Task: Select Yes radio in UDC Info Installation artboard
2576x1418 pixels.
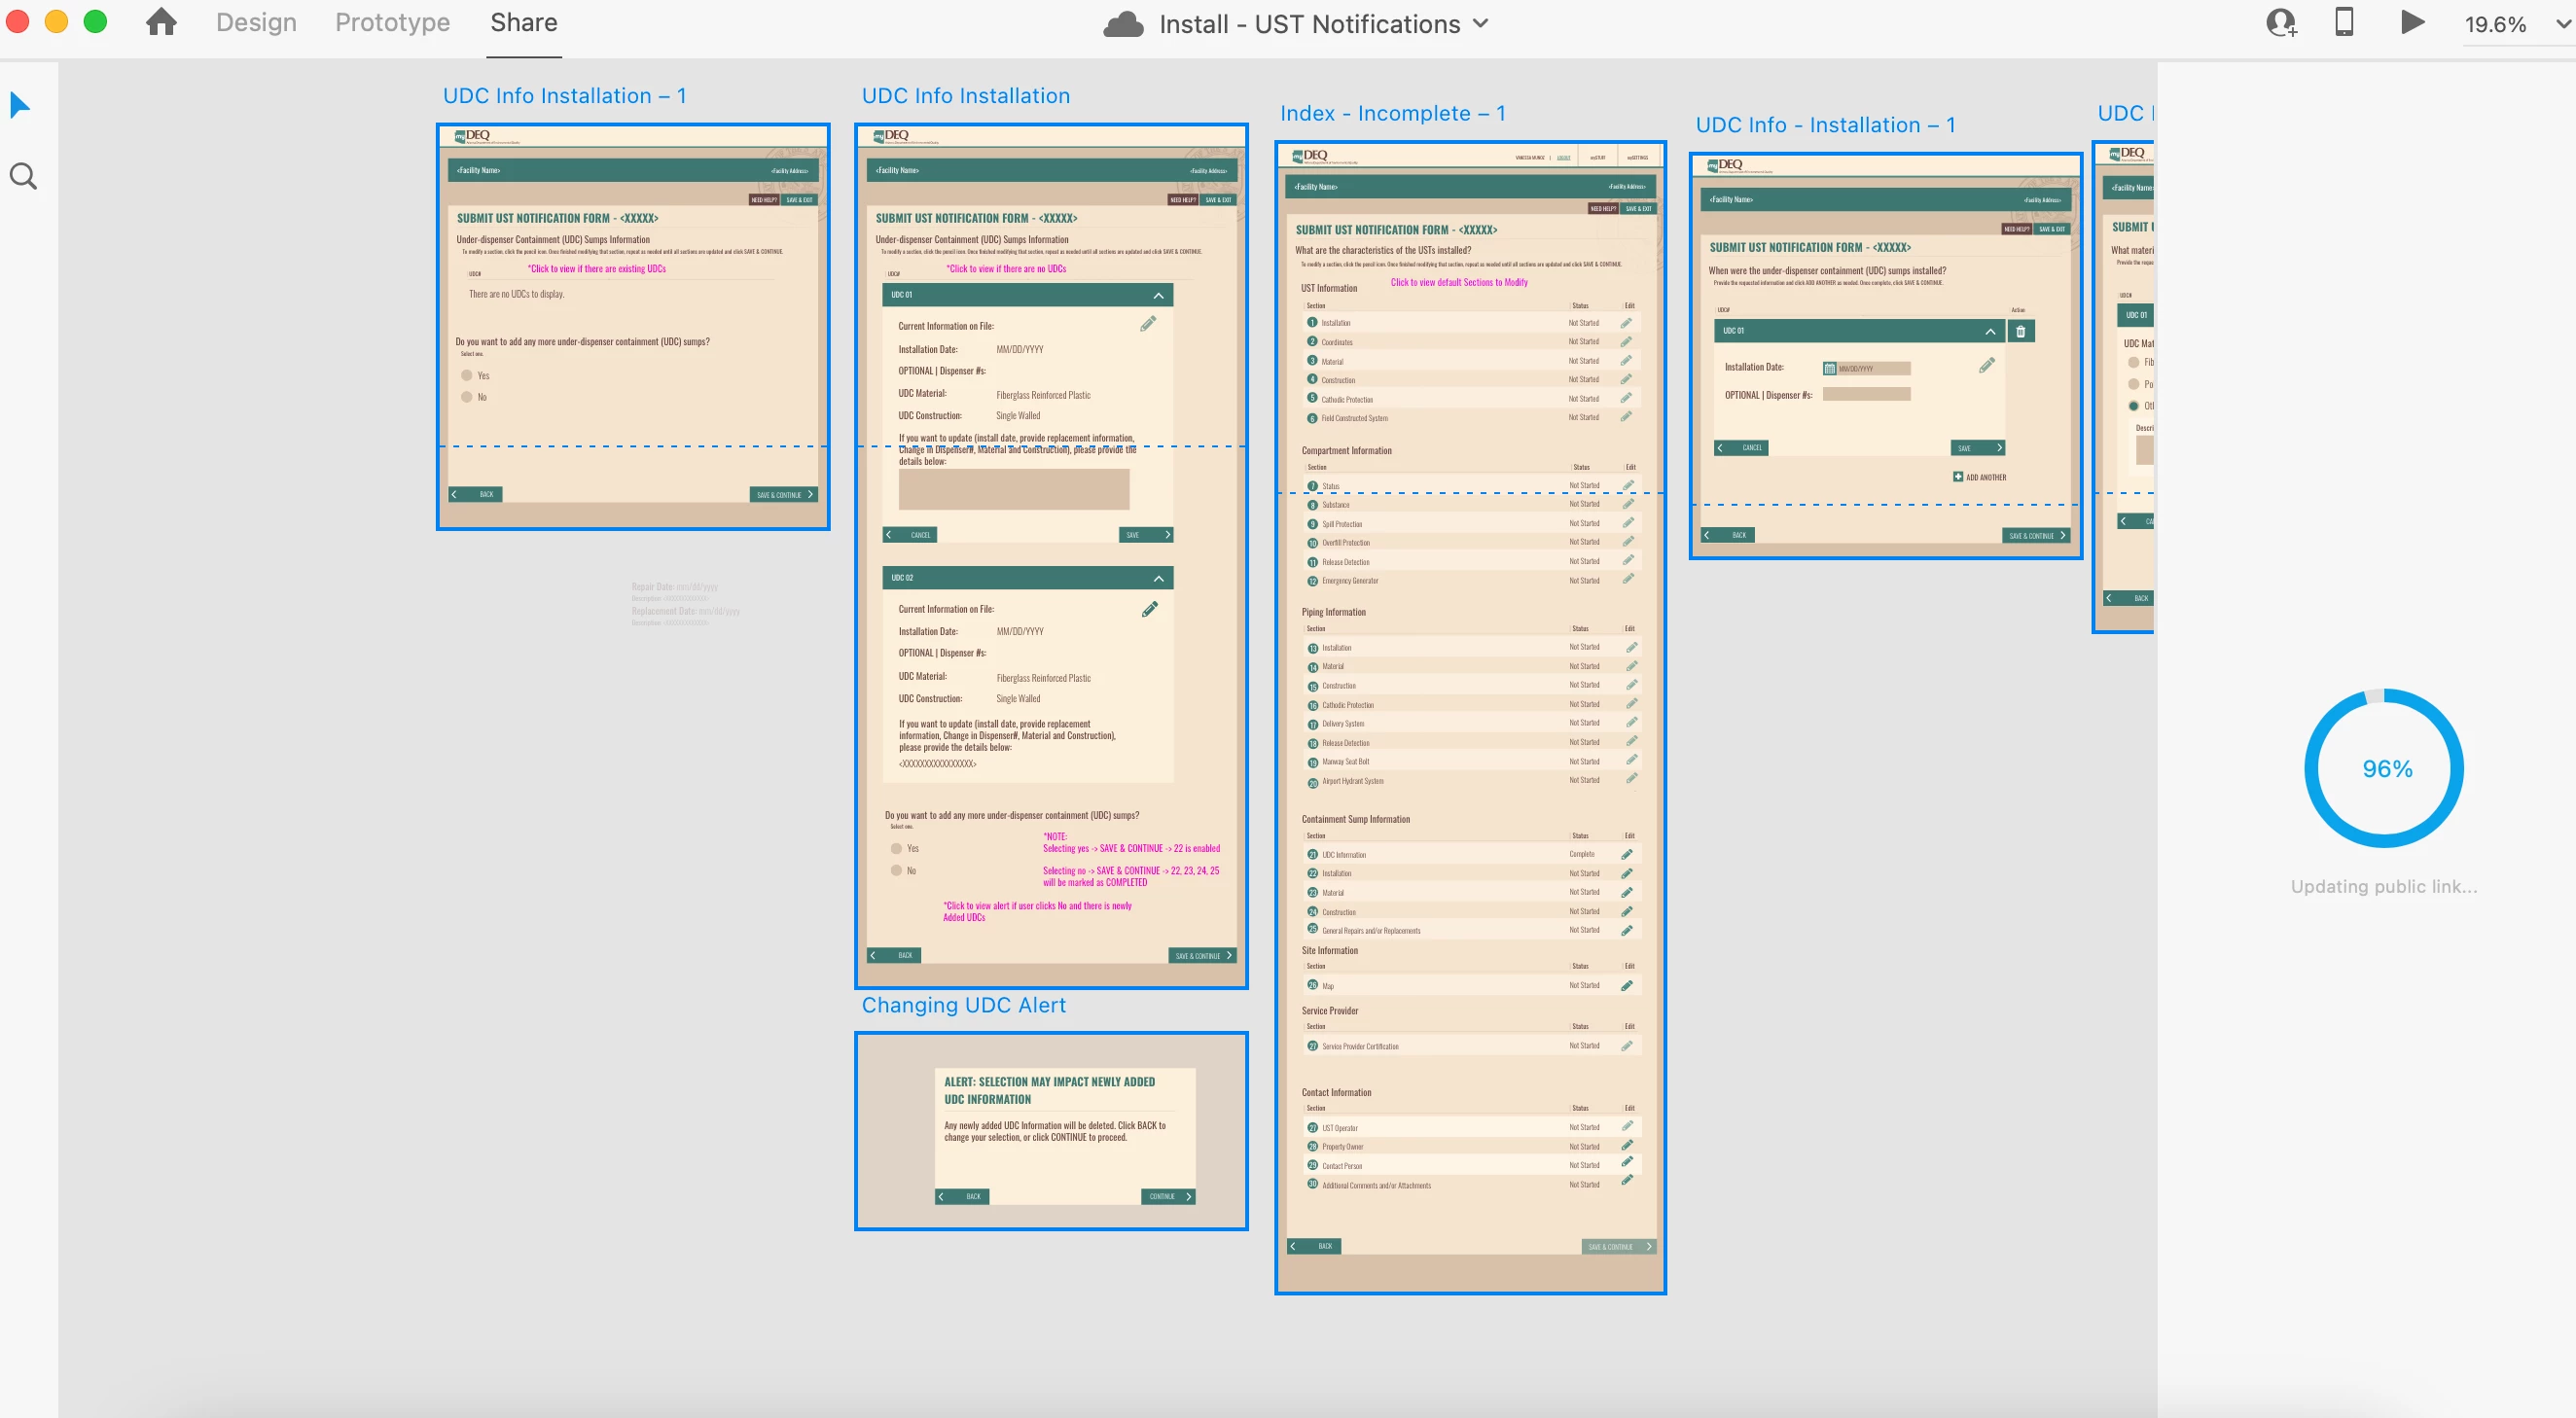Action: 896,848
